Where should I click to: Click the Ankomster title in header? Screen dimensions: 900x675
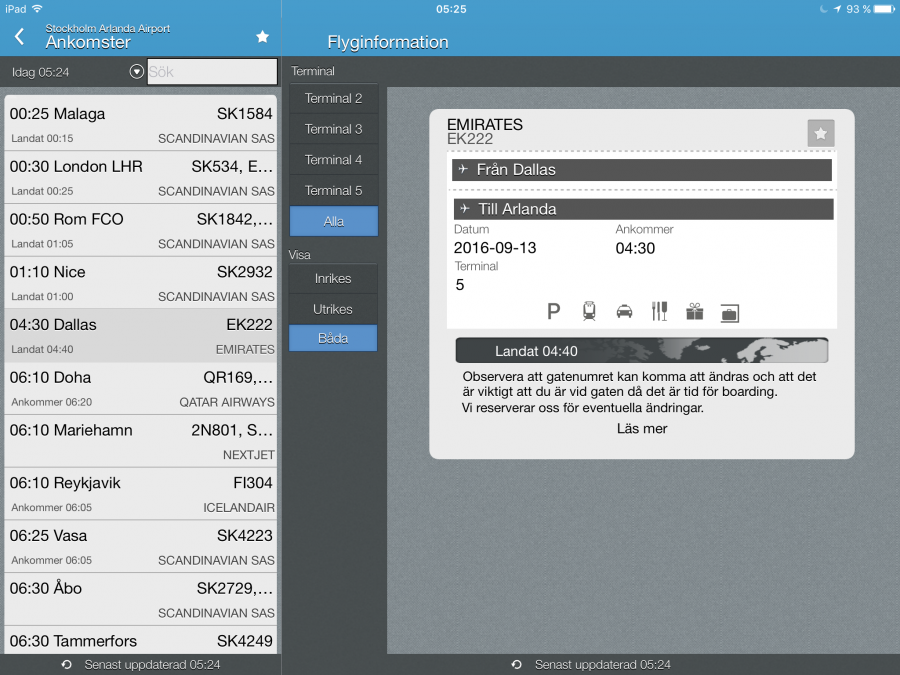88,42
